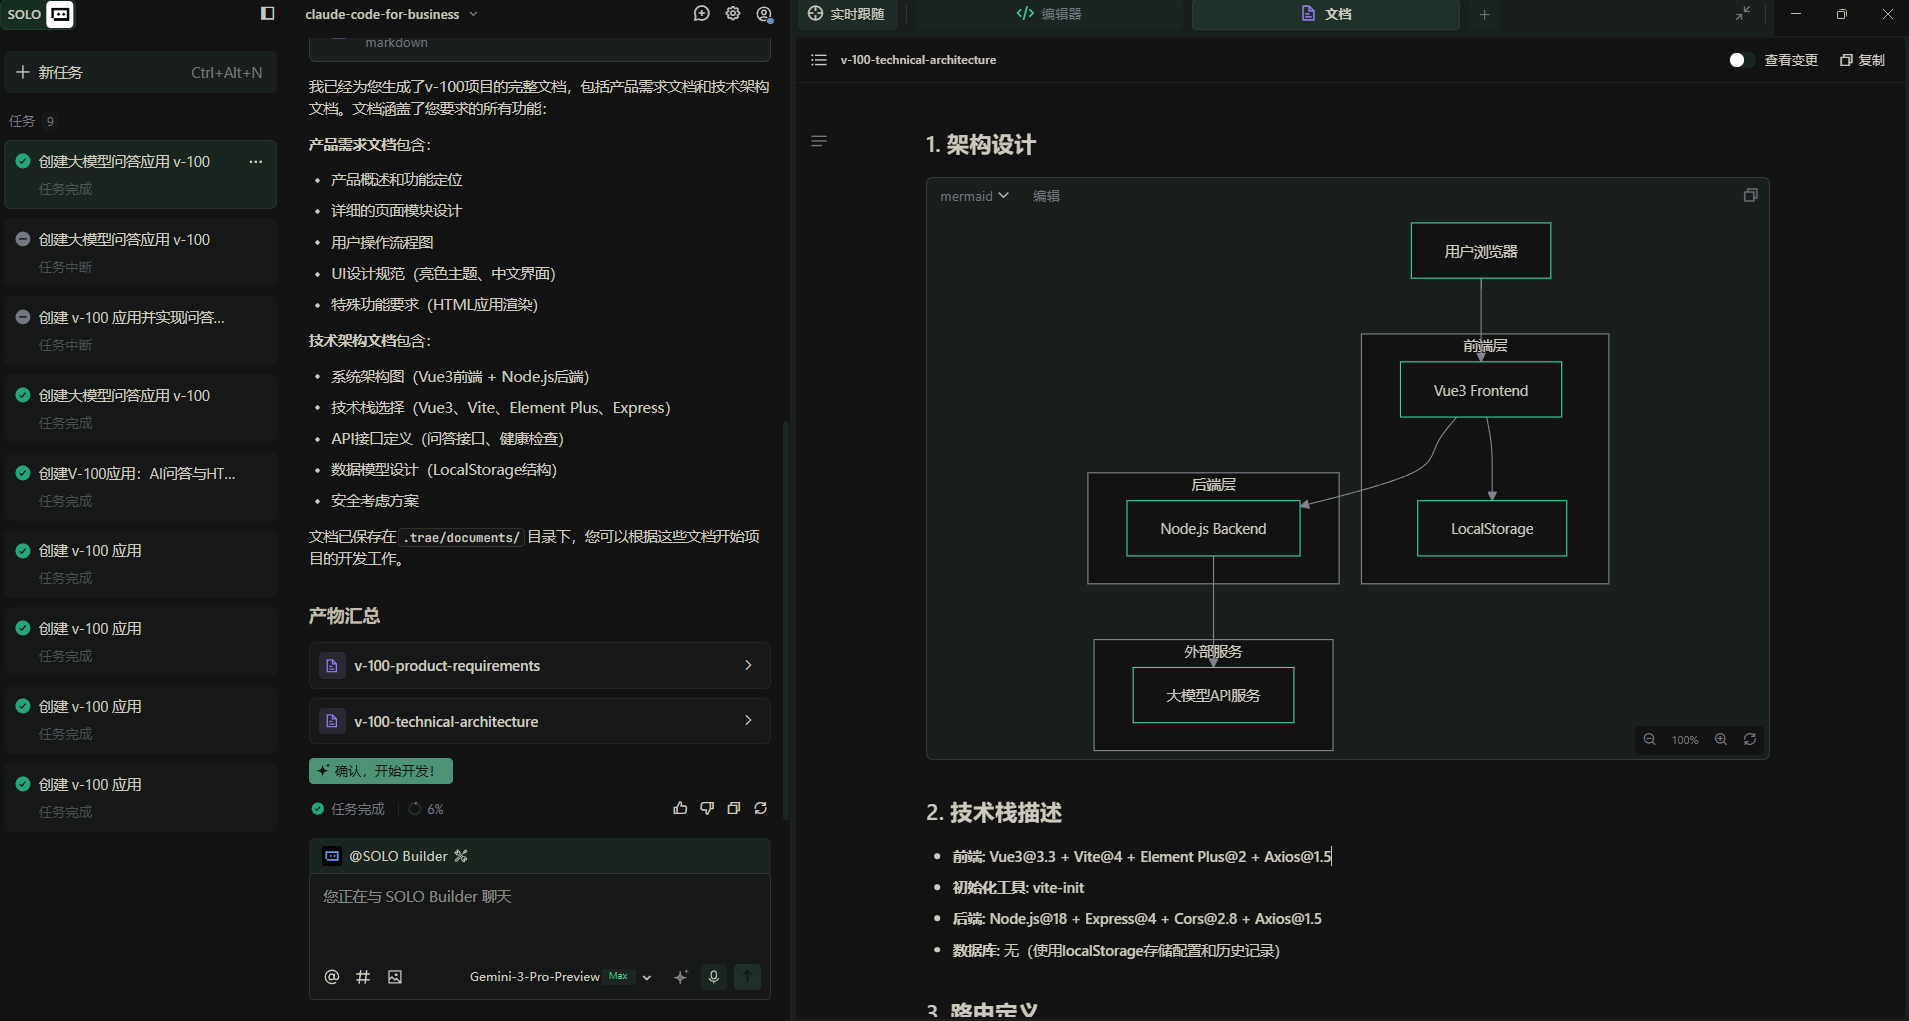
Task: Click the send arrow button
Action: [747, 977]
